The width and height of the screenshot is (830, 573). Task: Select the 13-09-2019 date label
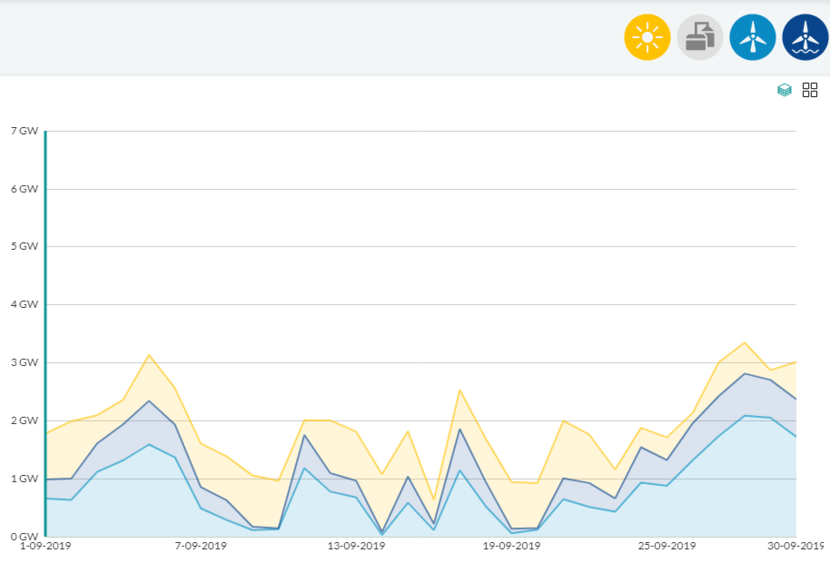(x=356, y=546)
